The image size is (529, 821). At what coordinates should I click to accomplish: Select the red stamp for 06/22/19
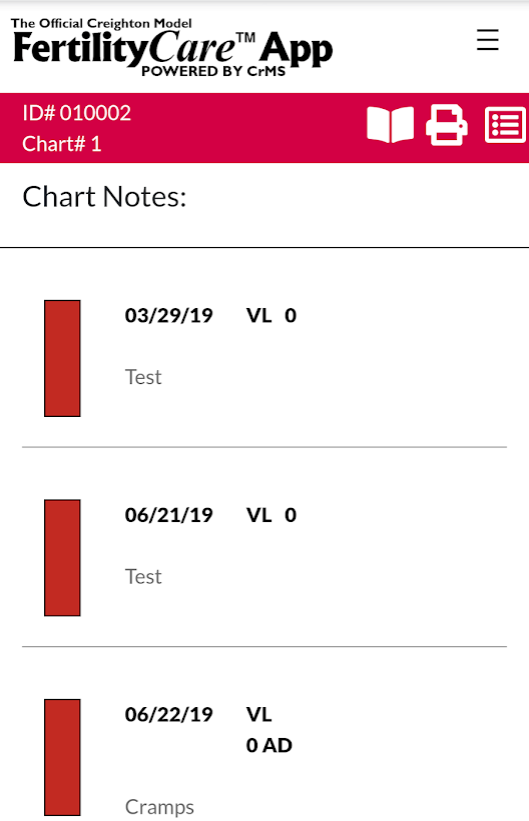(62, 757)
